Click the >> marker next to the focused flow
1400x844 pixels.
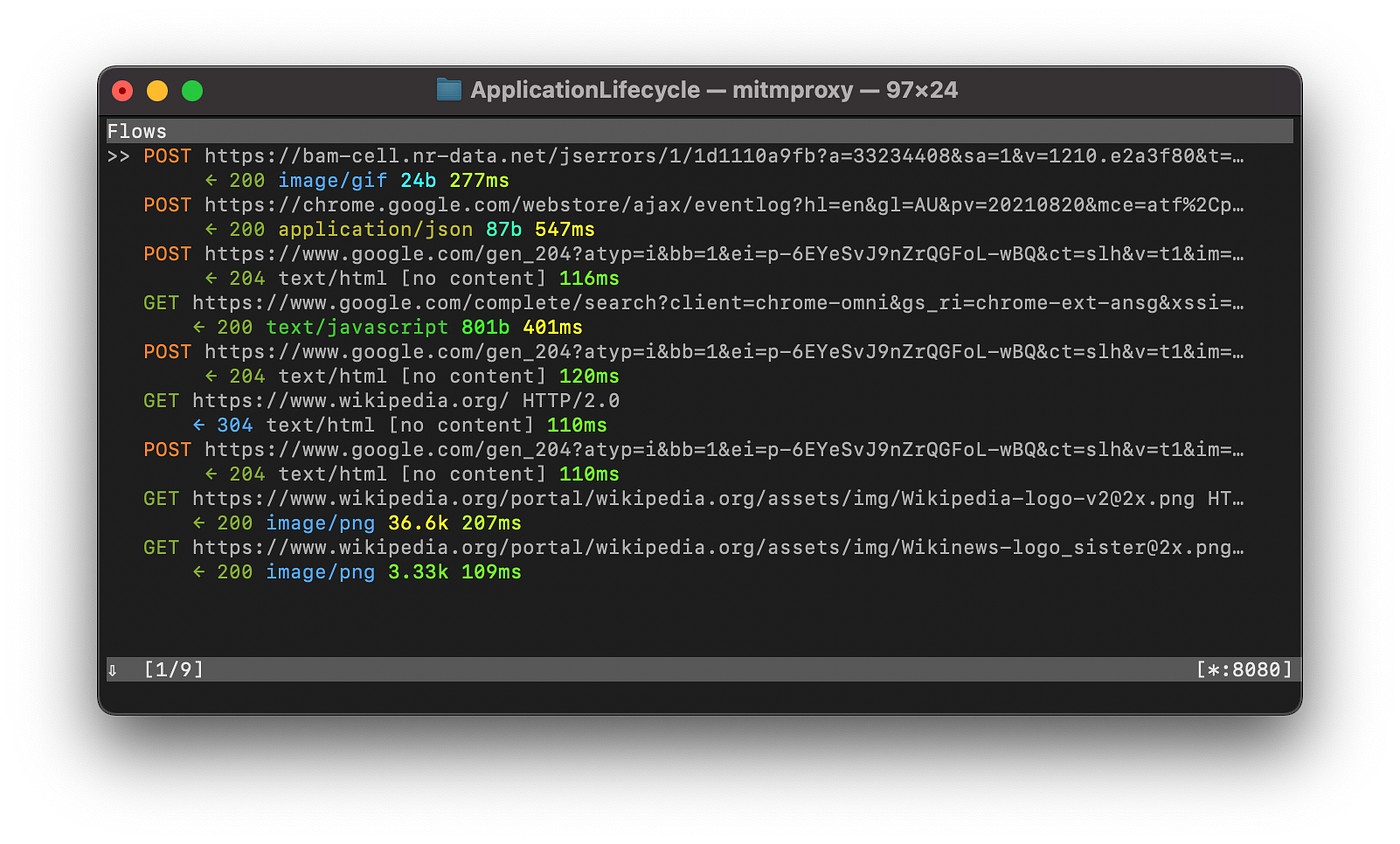pos(117,155)
